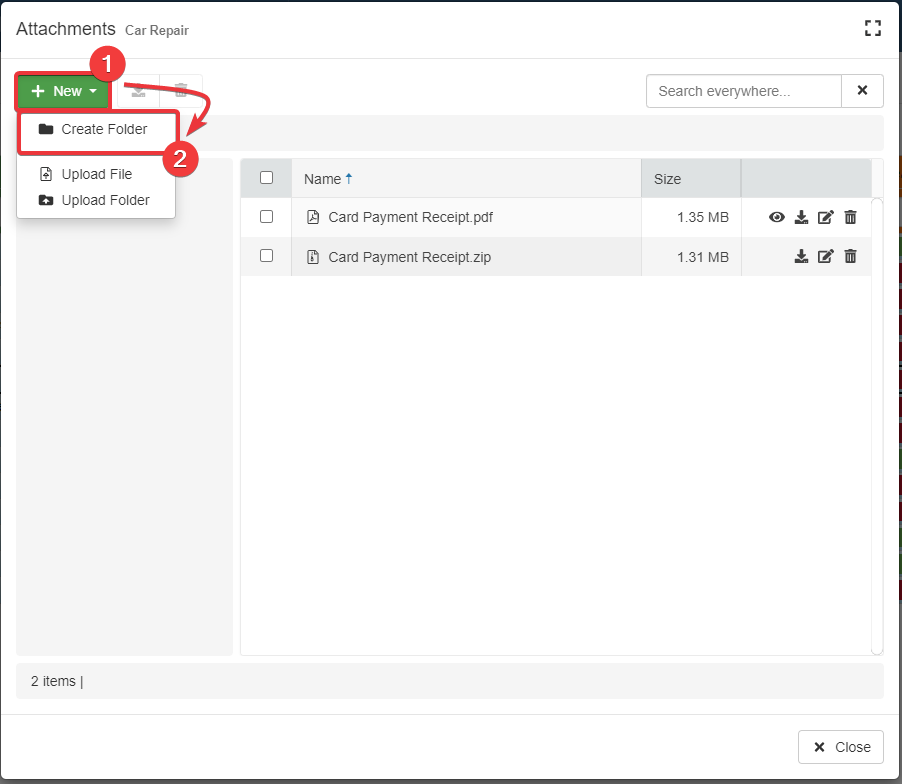Delete Card Payment Receipt.pdf using trash icon

click(850, 217)
